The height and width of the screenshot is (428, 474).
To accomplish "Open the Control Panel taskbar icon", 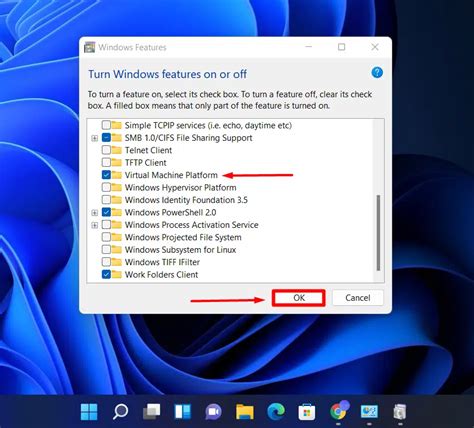I will (x=369, y=412).
